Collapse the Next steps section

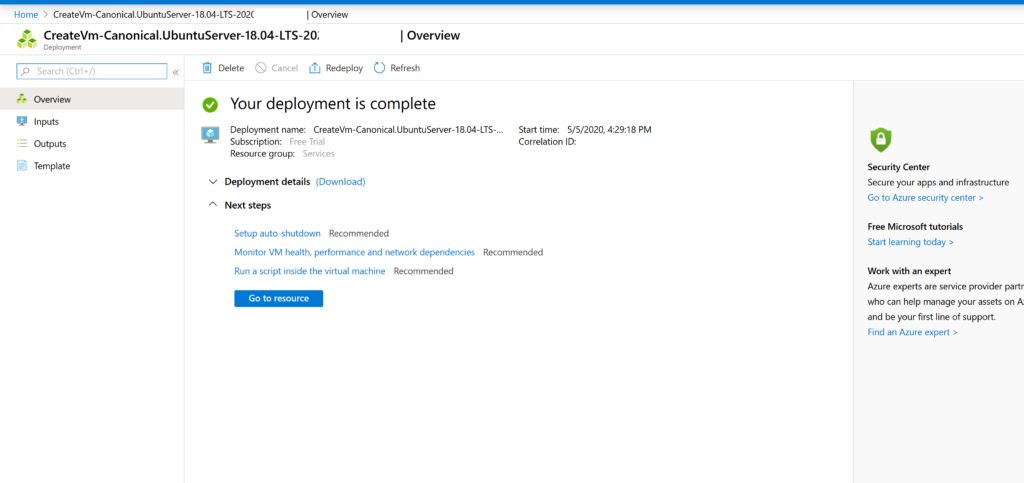point(212,205)
